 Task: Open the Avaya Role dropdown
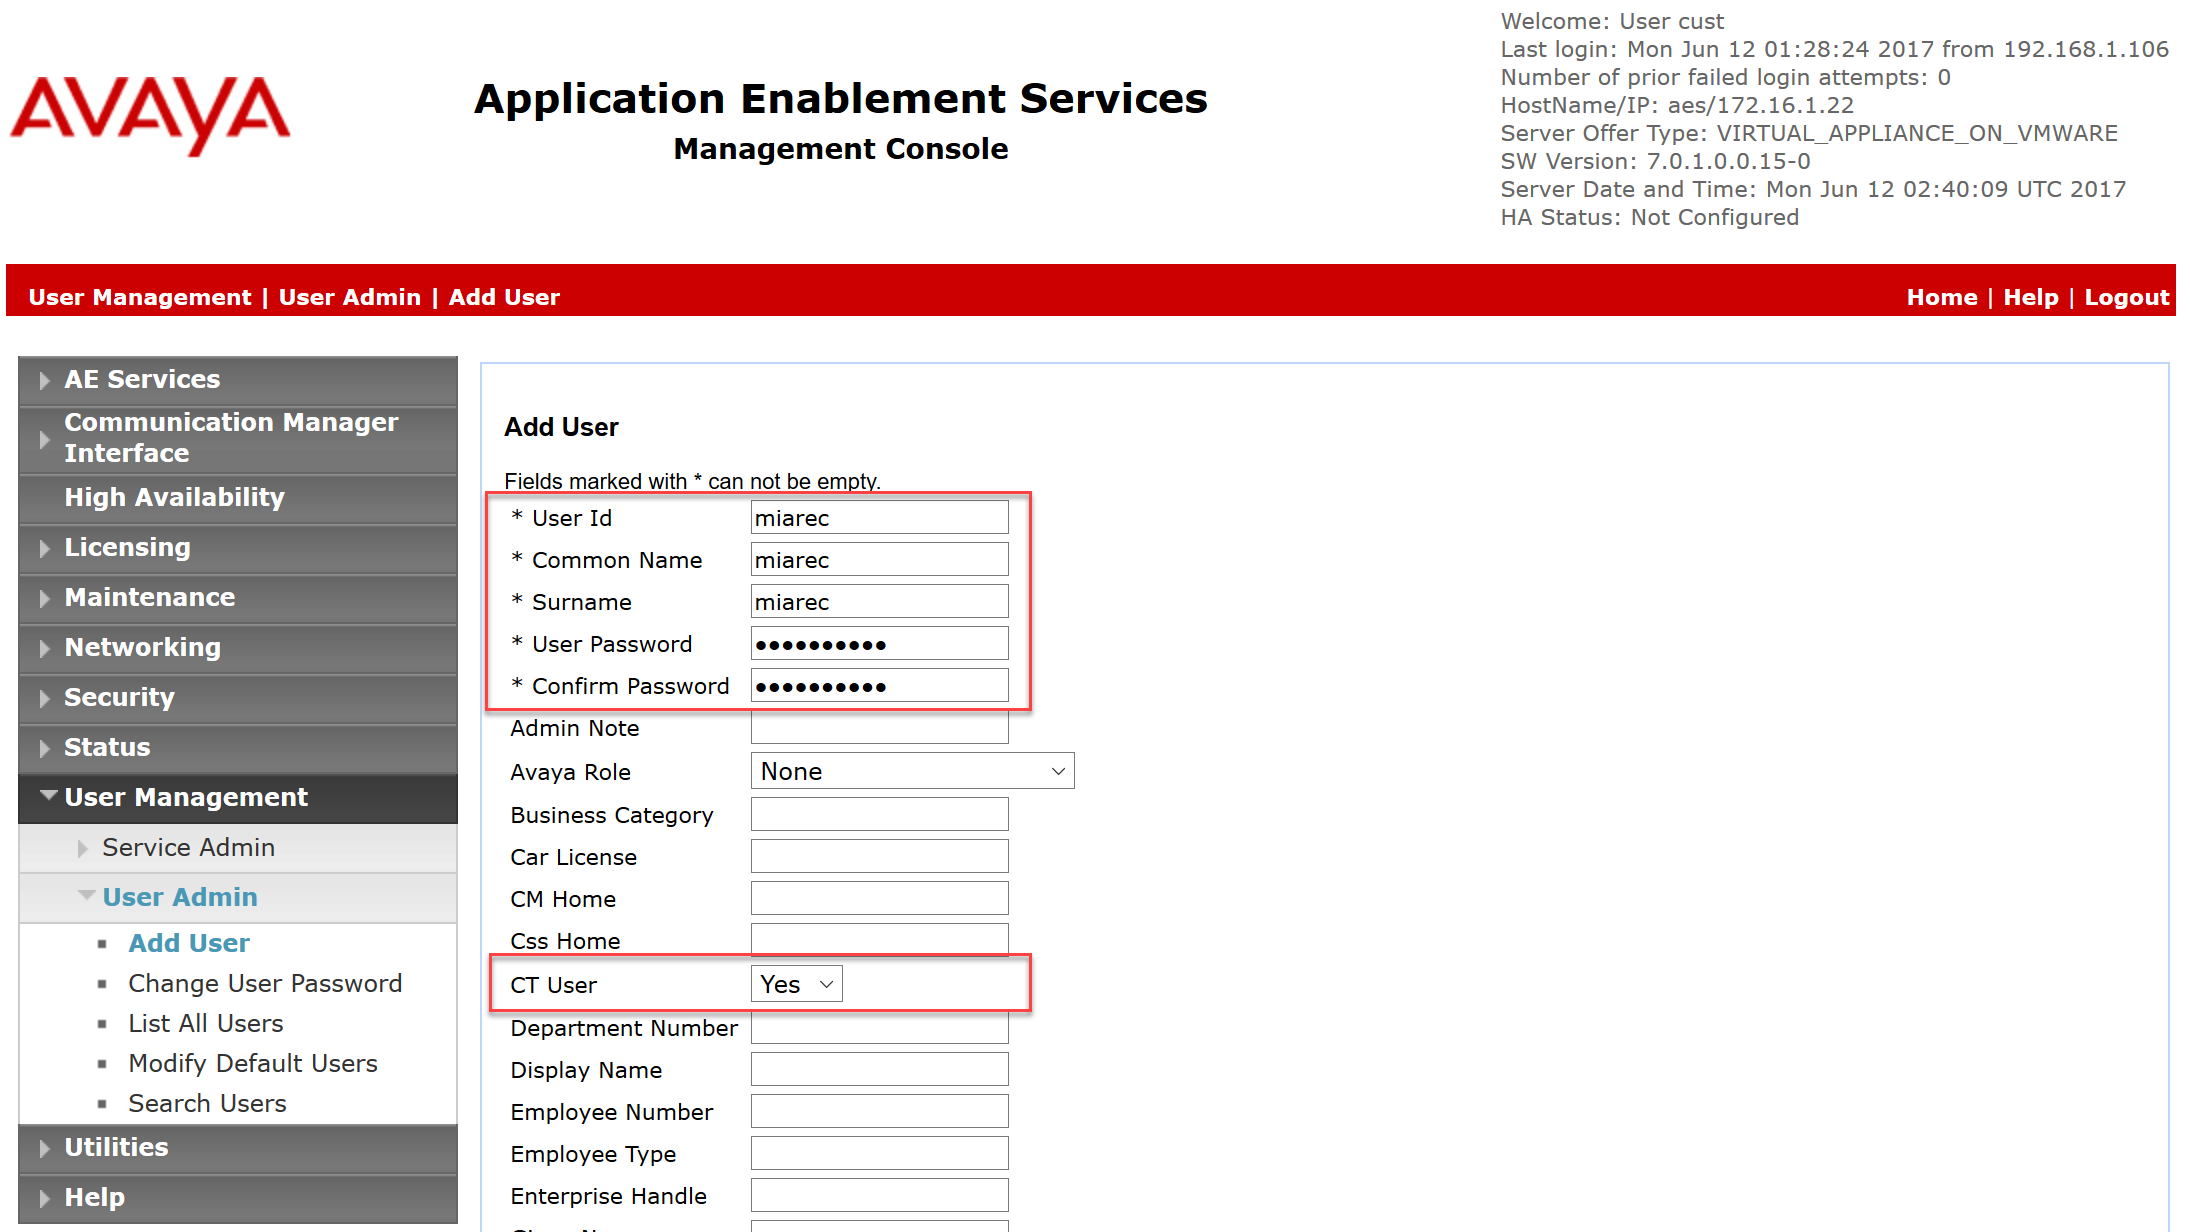point(910,770)
